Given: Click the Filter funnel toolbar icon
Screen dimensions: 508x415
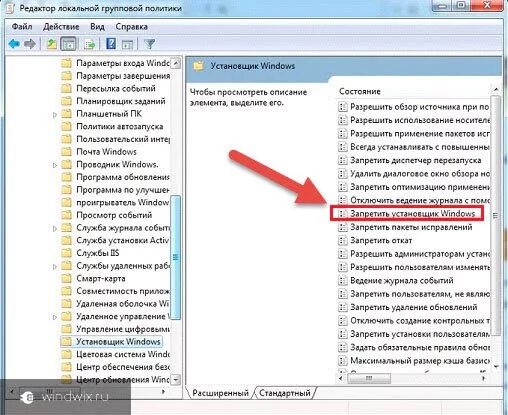Looking at the screenshot, I should click(150, 44).
